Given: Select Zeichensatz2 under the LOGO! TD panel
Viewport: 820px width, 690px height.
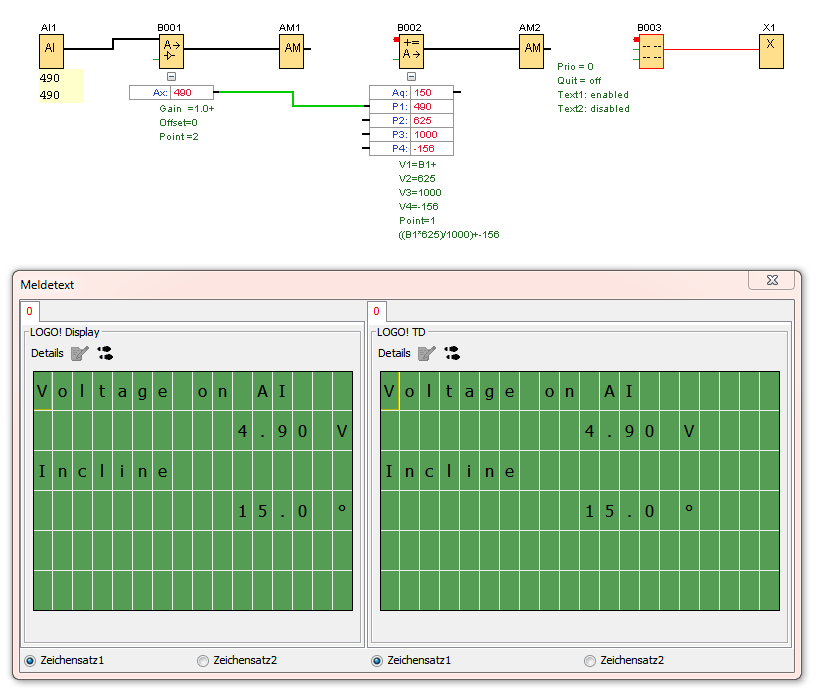Looking at the screenshot, I should coord(590,660).
